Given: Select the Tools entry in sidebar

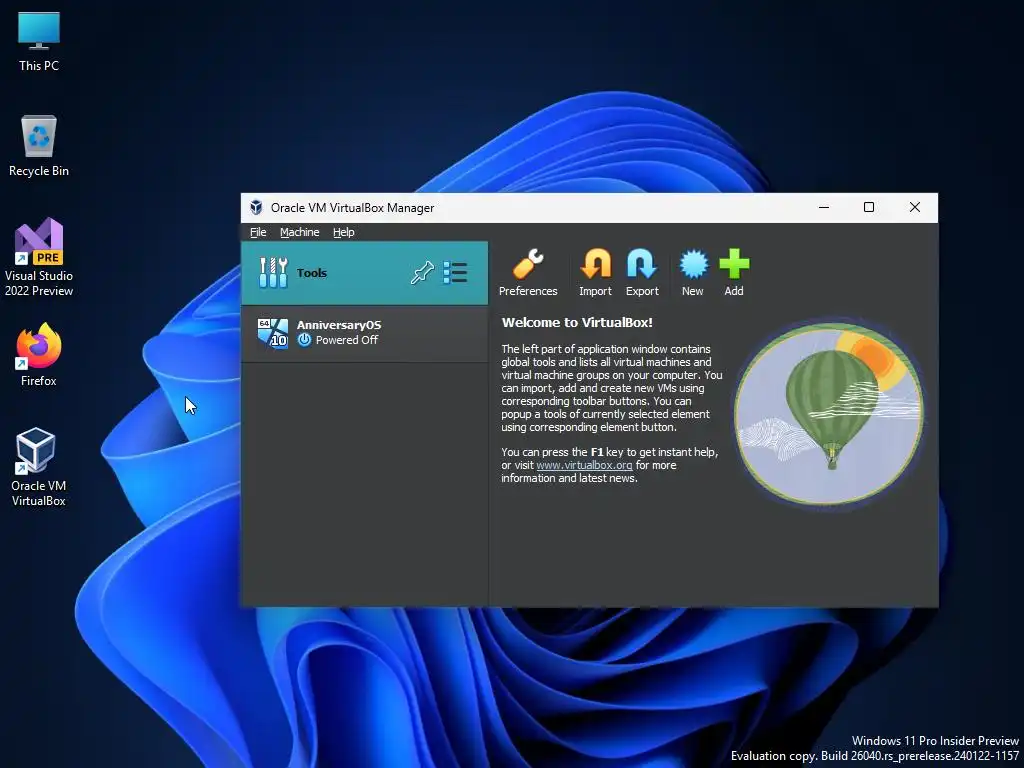Looking at the screenshot, I should [x=364, y=273].
